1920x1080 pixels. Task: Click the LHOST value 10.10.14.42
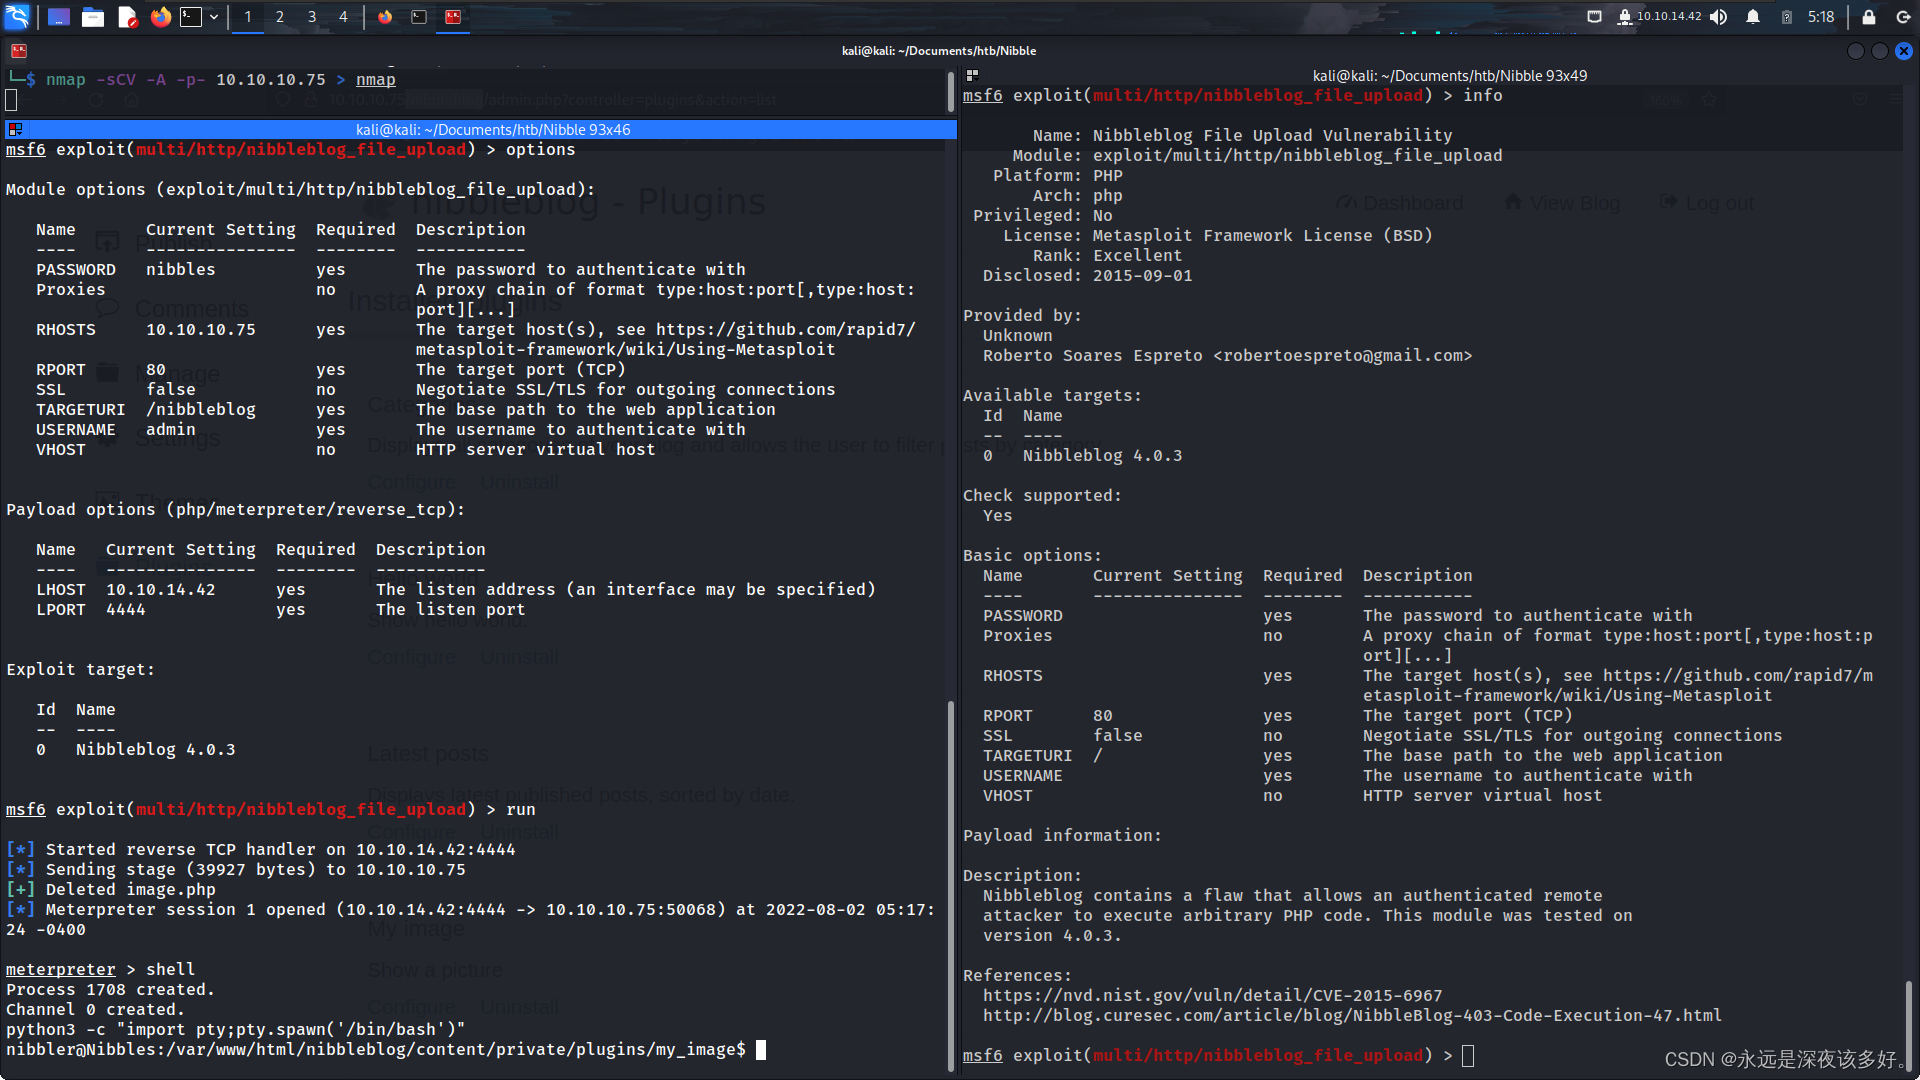161,590
